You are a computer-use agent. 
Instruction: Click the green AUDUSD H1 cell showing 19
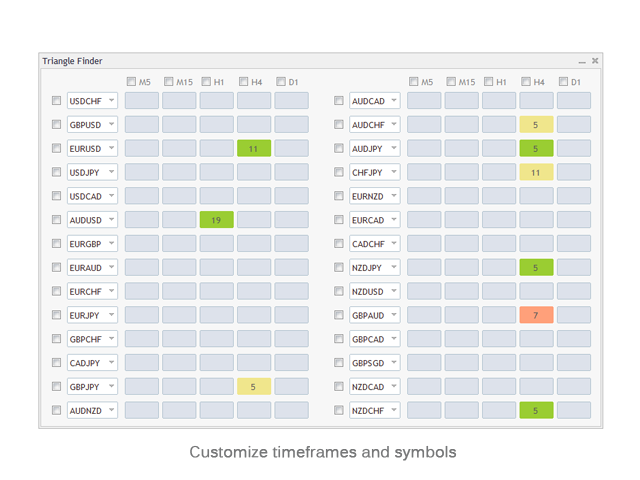(x=216, y=220)
